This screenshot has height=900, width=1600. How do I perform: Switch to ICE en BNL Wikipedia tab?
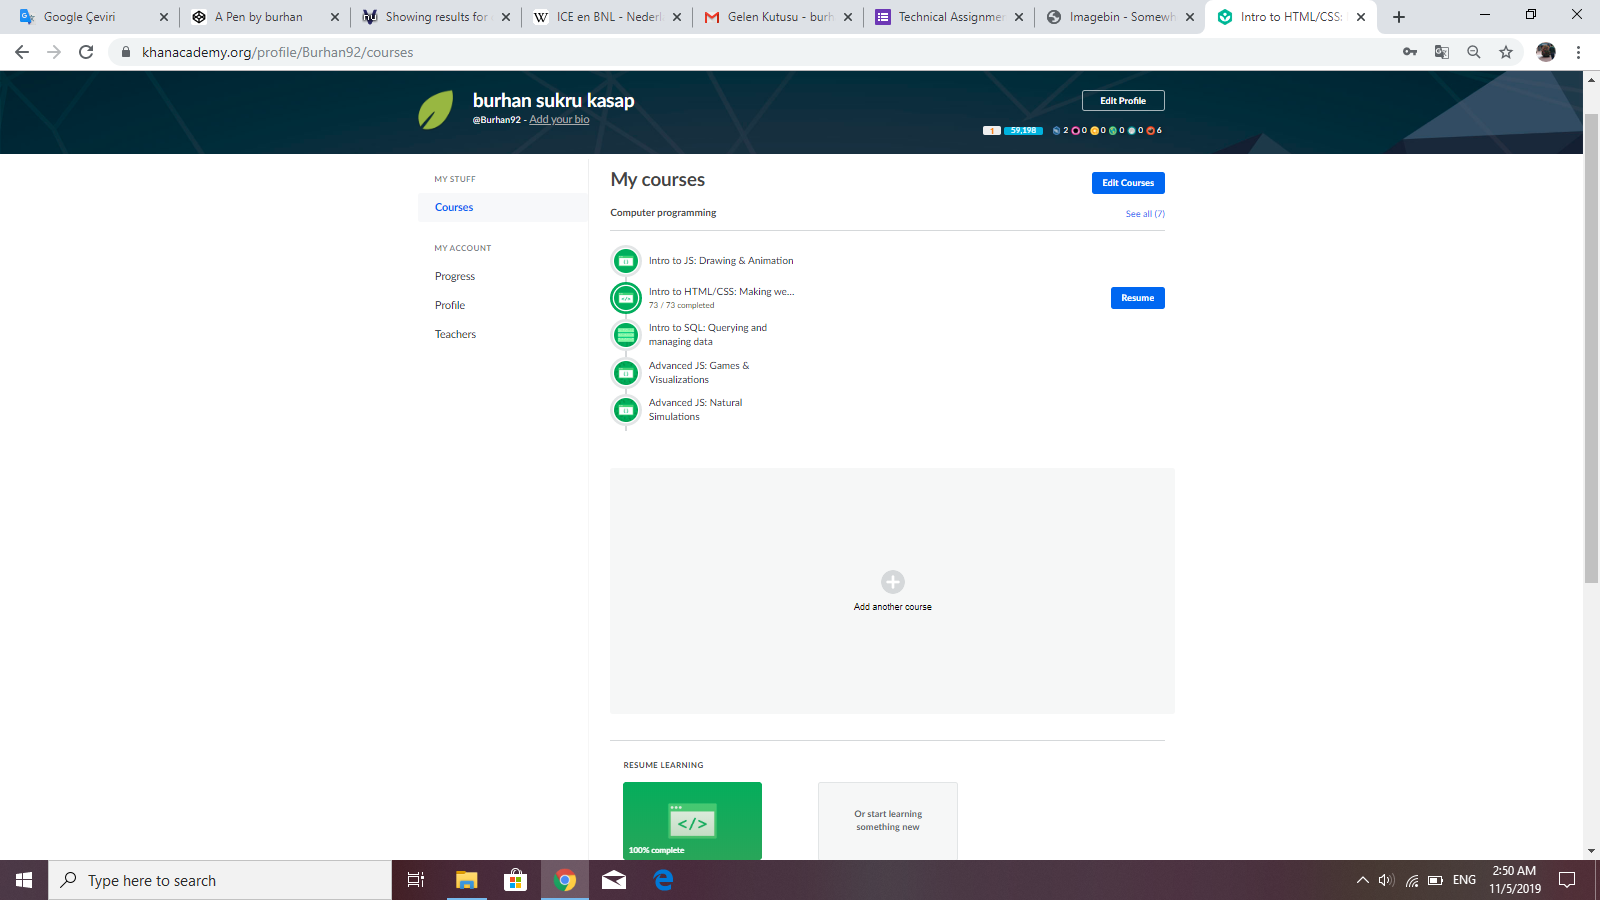[x=607, y=17]
